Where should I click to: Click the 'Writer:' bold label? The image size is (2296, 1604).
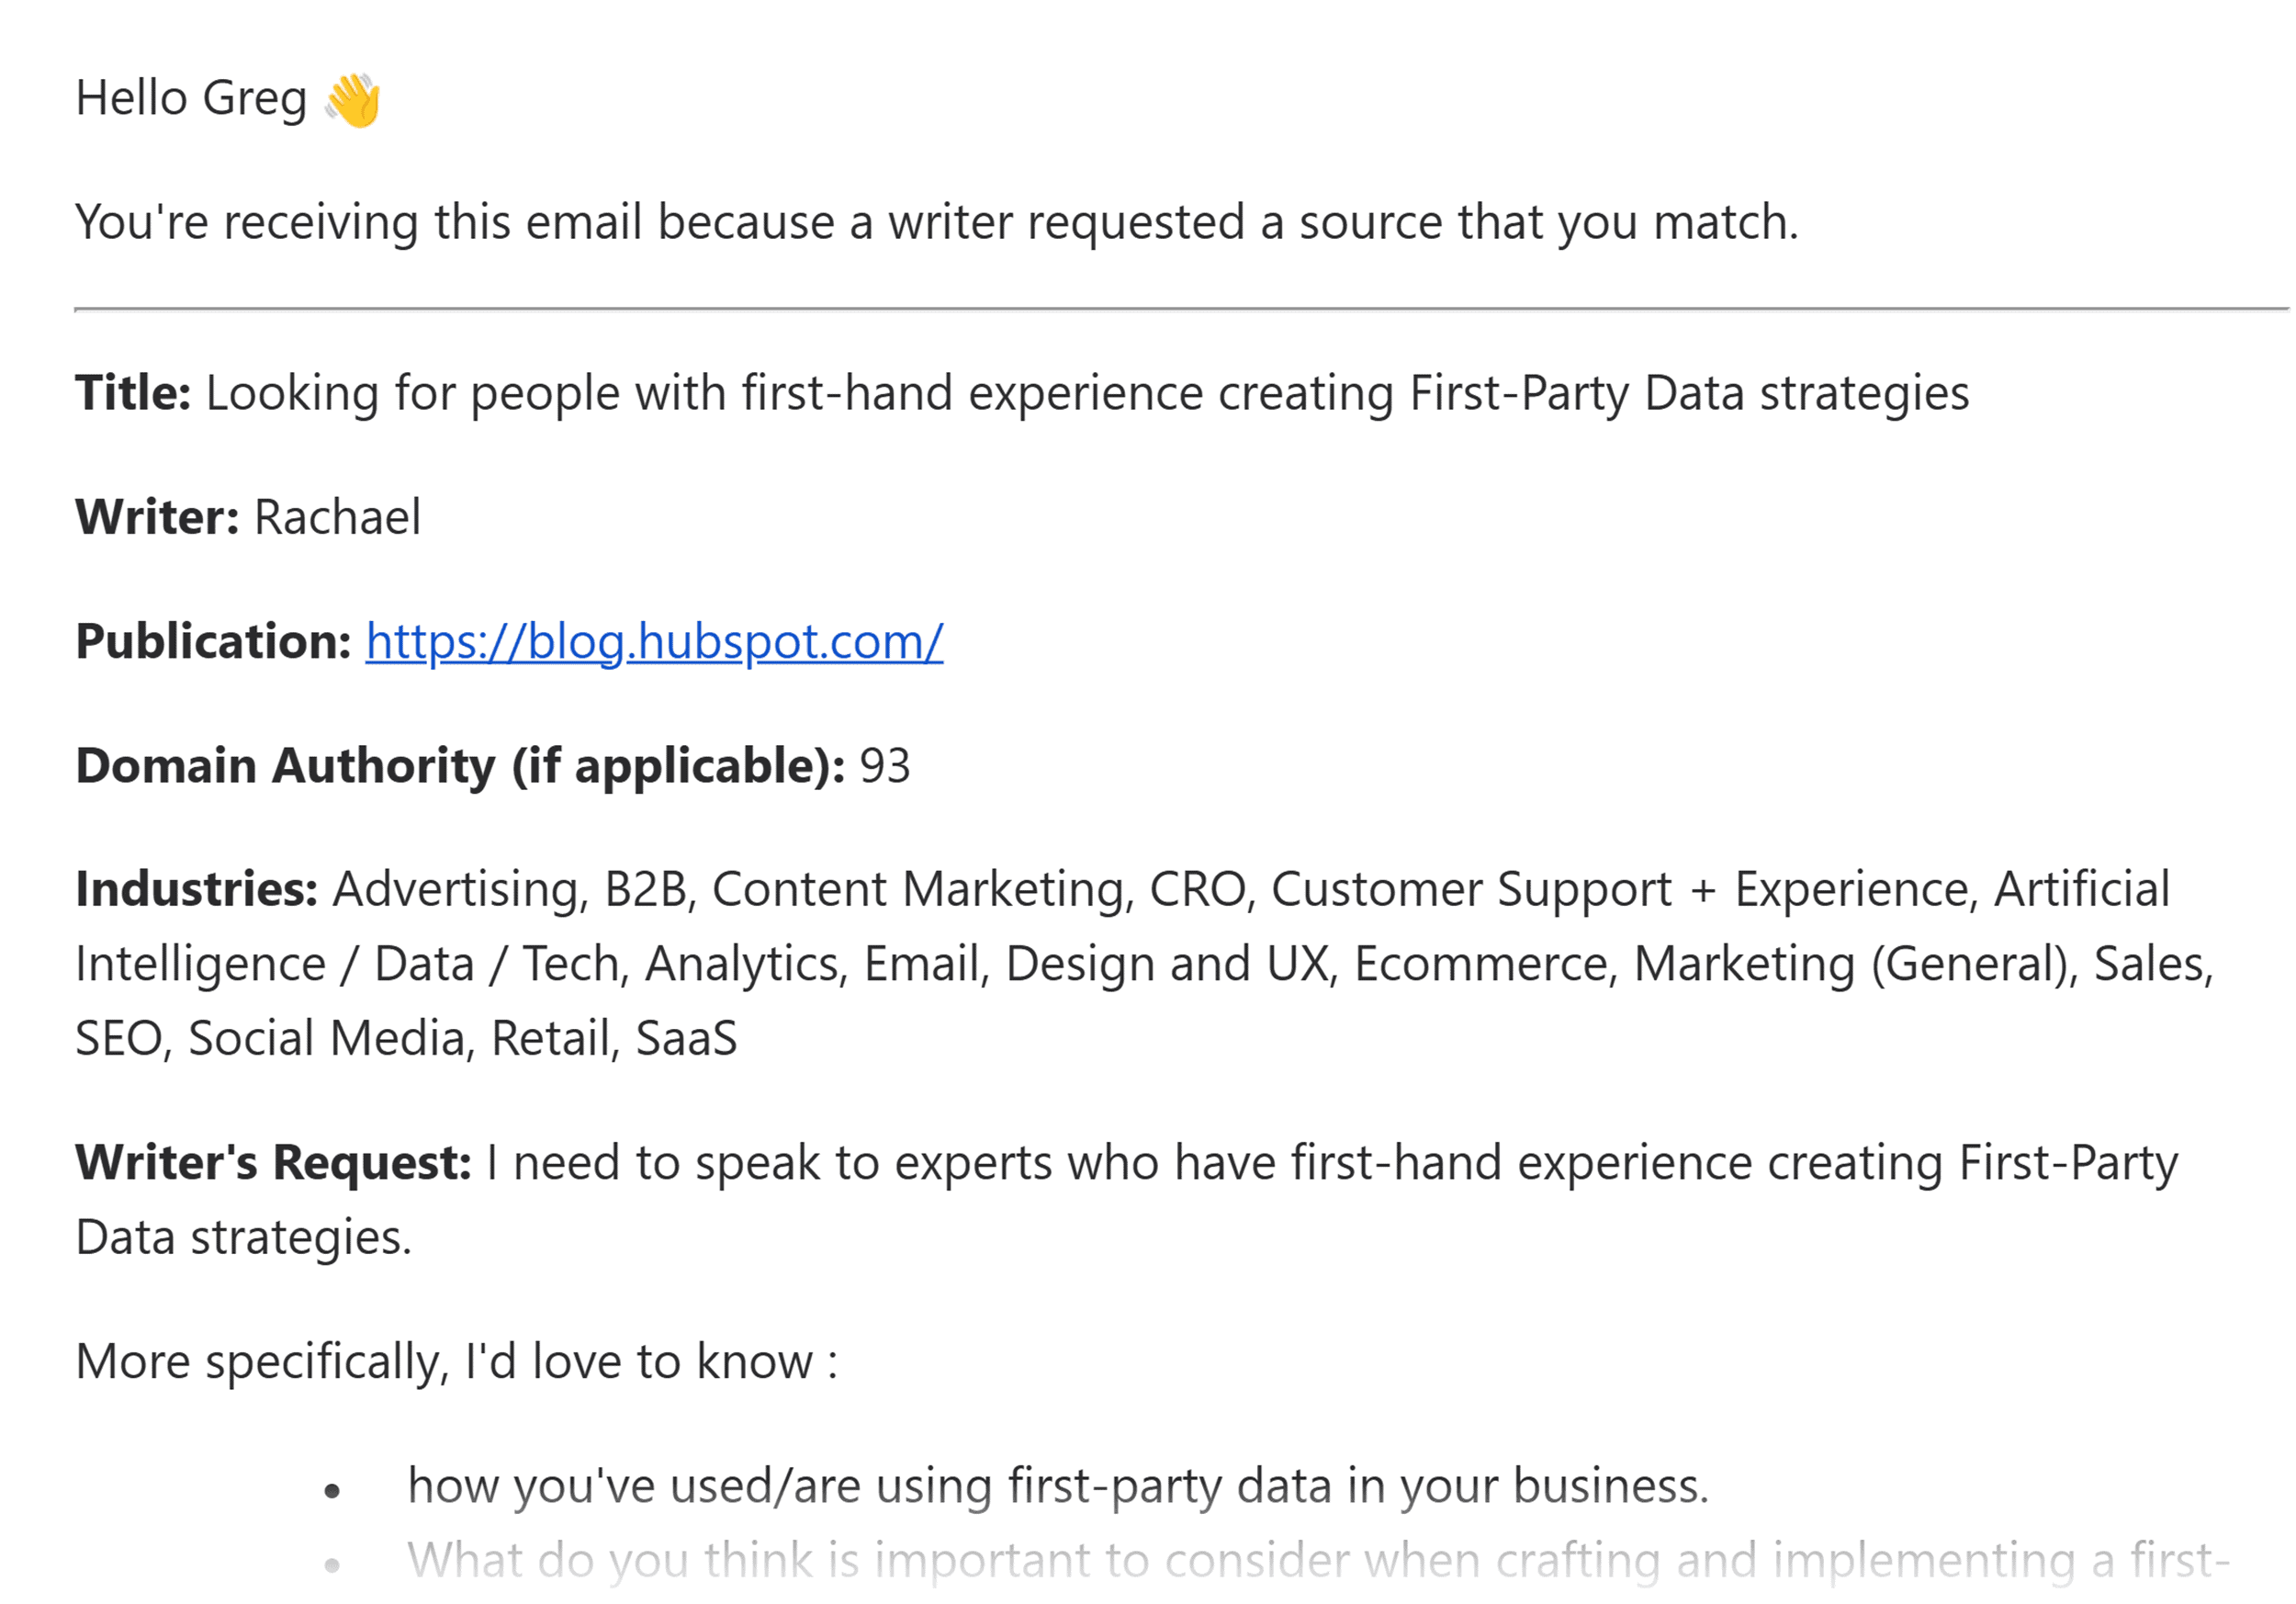157,517
